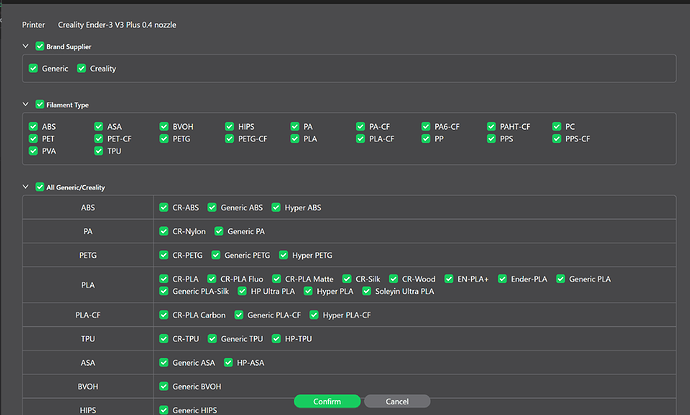Toggle the PETG-CF filament type checkbox
Image resolution: width=690 pixels, height=415 pixels.
229,139
